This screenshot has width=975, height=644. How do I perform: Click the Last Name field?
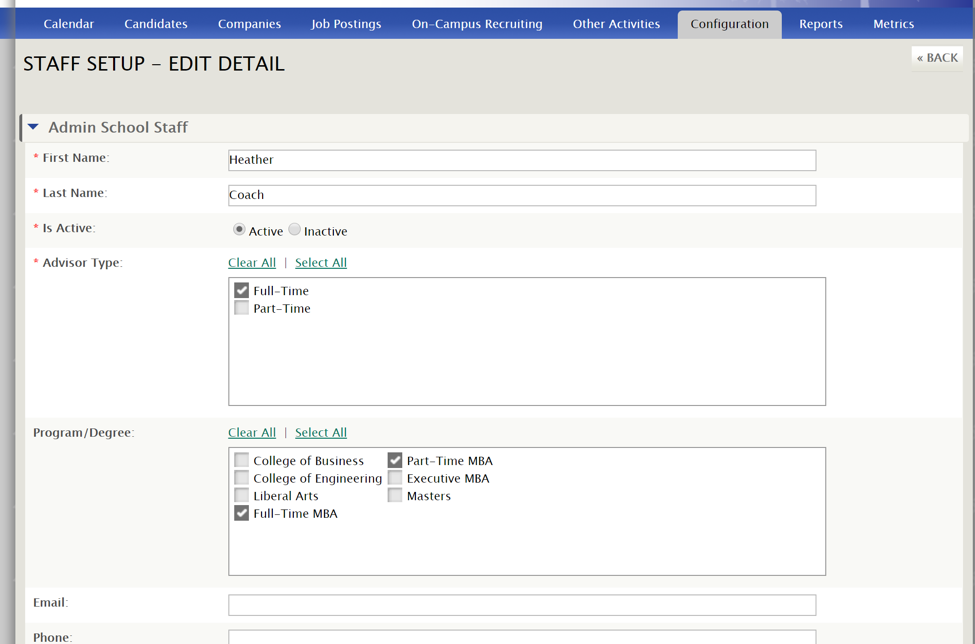[522, 195]
